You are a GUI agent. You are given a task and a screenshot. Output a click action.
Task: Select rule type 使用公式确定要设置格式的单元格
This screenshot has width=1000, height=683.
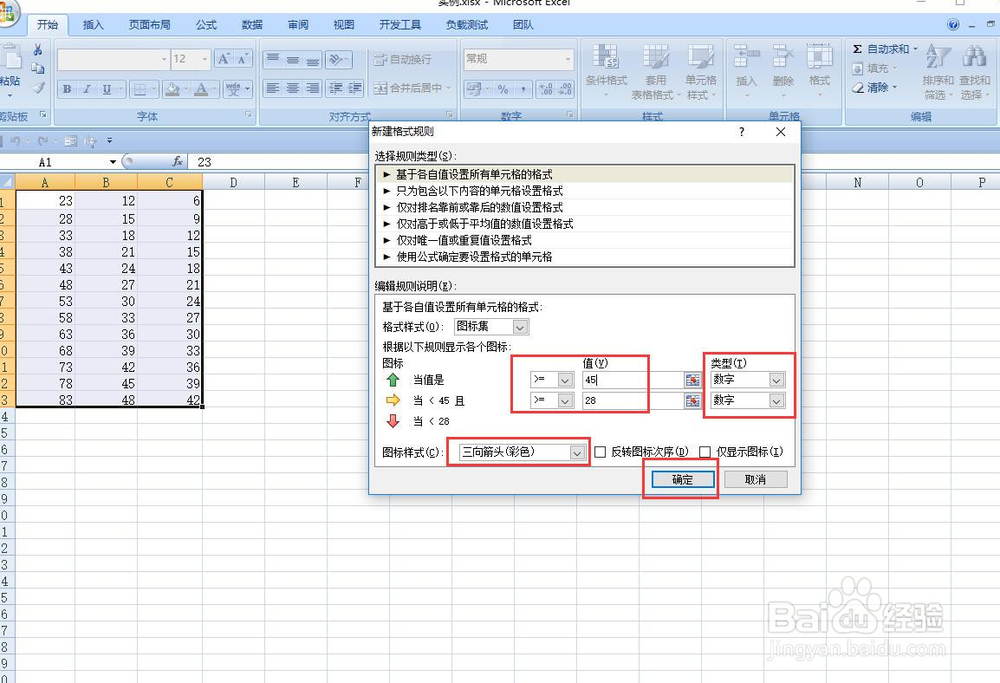pos(585,257)
